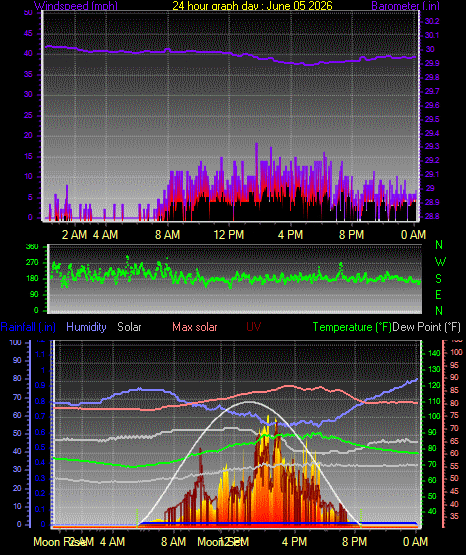Select the 90 degree mark on the wind direction axis
Screen dimensions: 466x555
(34, 294)
